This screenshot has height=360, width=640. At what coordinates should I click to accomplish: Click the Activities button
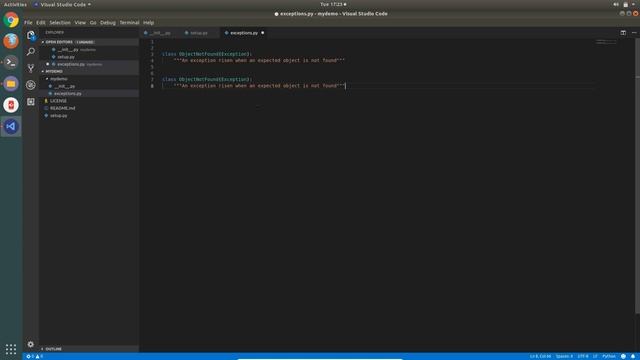point(15,4)
